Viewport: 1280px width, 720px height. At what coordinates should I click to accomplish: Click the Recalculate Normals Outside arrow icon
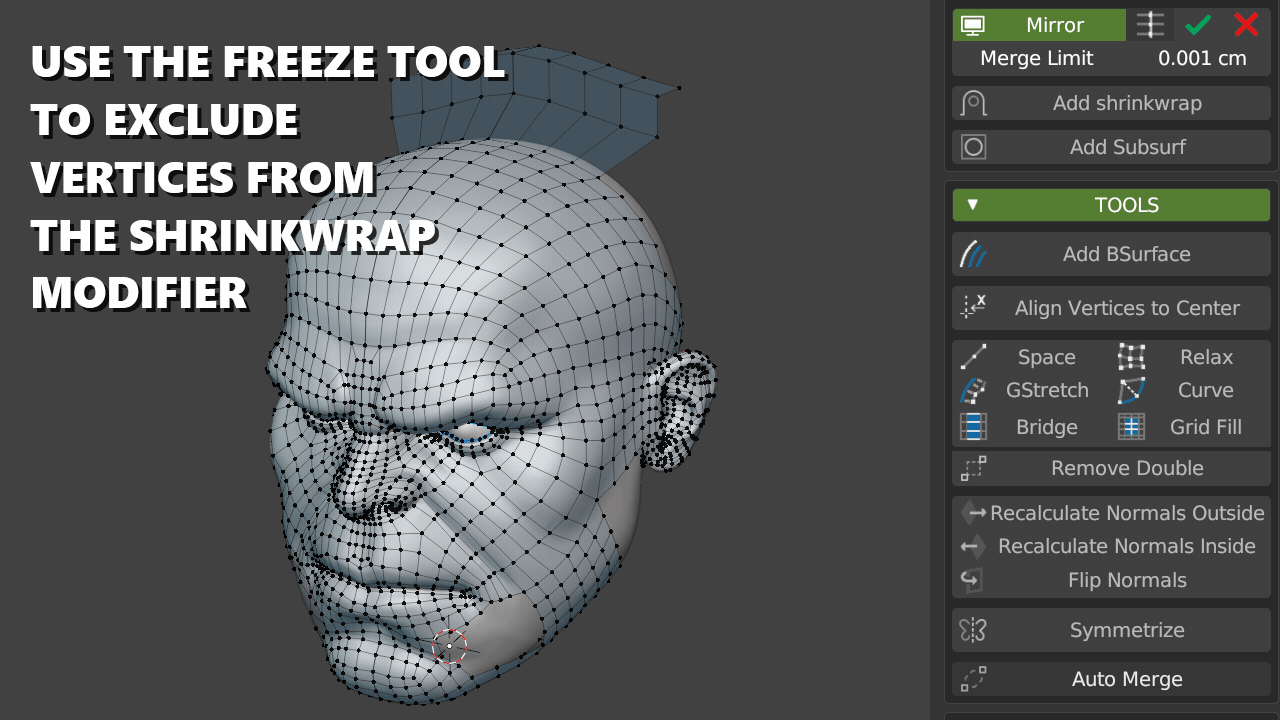973,513
